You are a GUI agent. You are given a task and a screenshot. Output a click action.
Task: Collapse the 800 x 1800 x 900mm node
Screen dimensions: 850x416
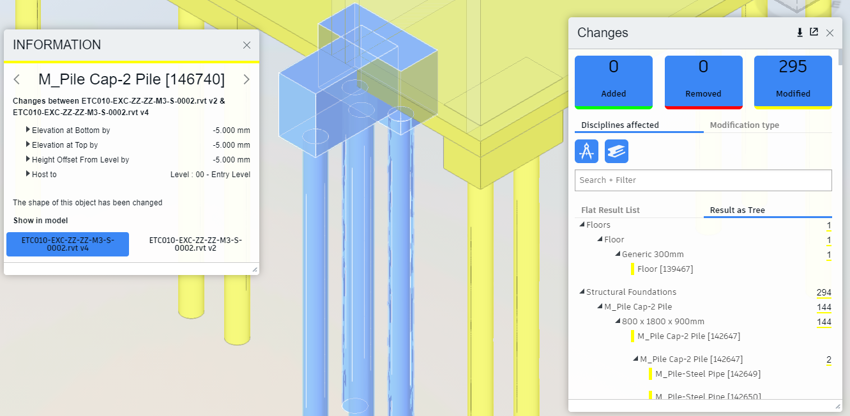click(x=618, y=322)
